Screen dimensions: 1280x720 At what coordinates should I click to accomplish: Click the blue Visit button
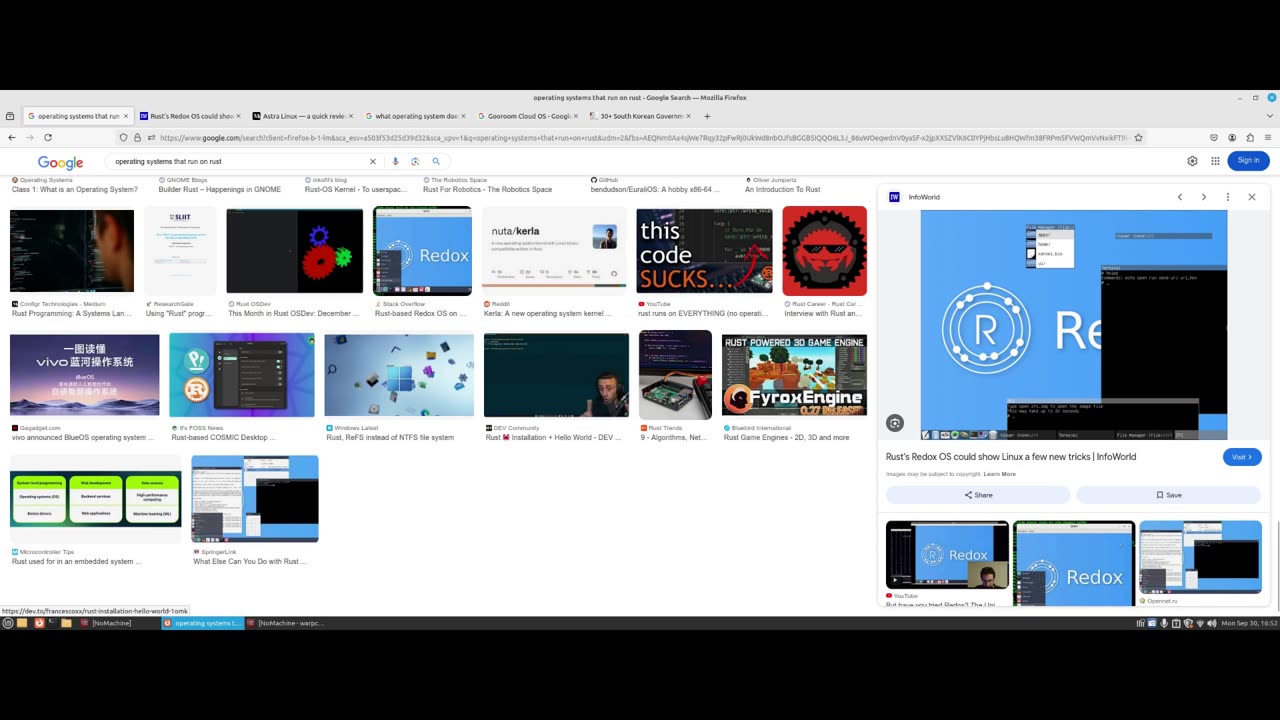click(1242, 457)
